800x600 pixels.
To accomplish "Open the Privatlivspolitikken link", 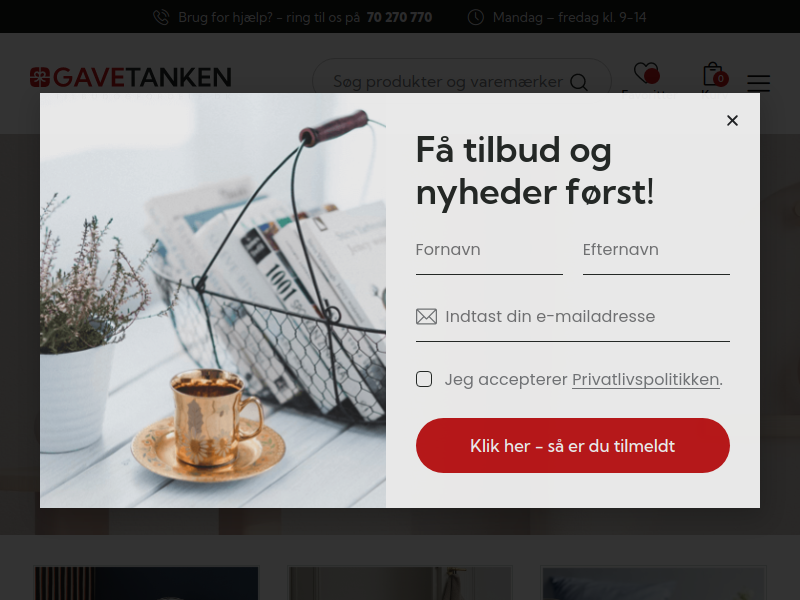I will [645, 380].
